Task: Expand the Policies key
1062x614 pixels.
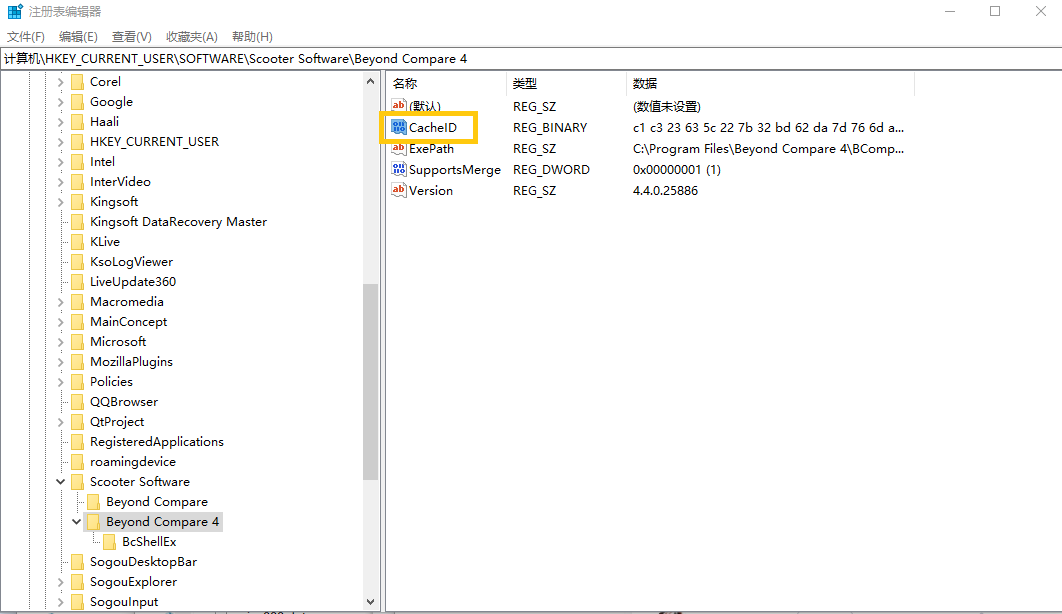Action: (x=60, y=382)
